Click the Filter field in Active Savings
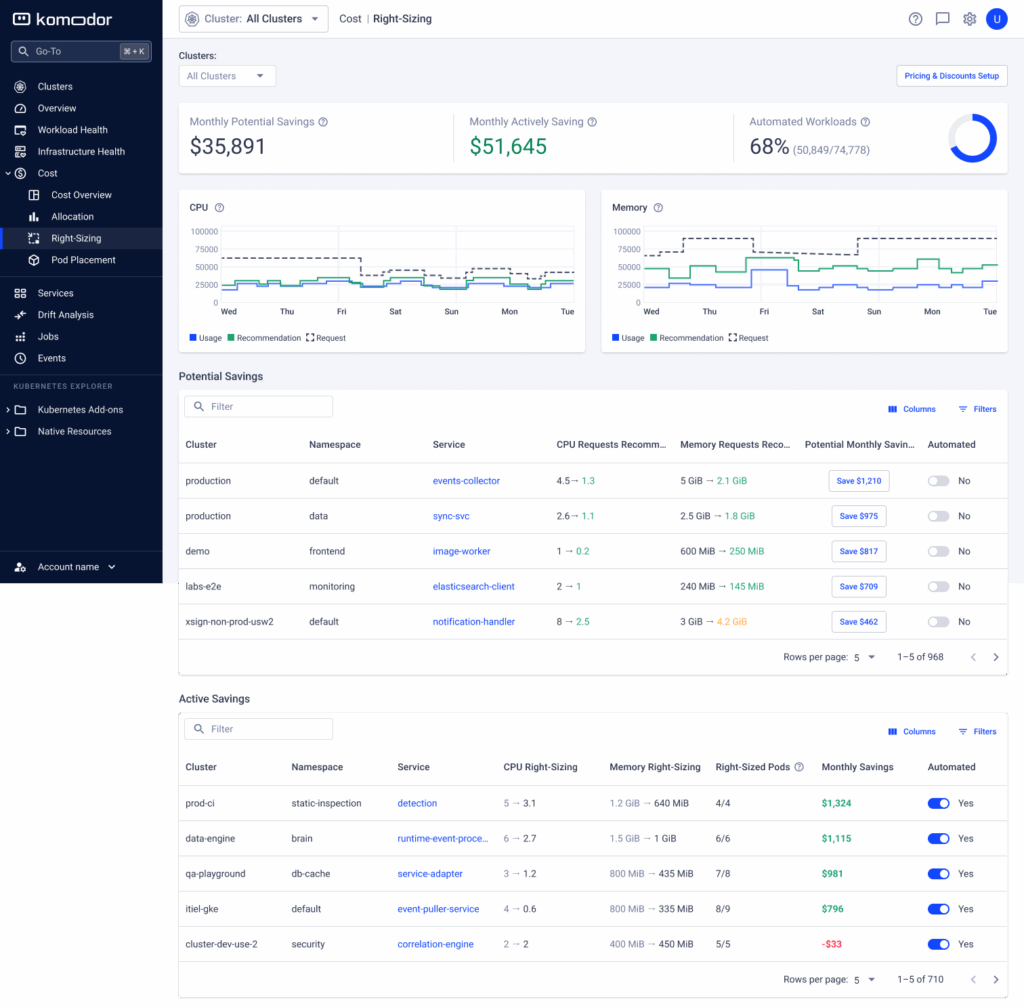 tap(259, 729)
